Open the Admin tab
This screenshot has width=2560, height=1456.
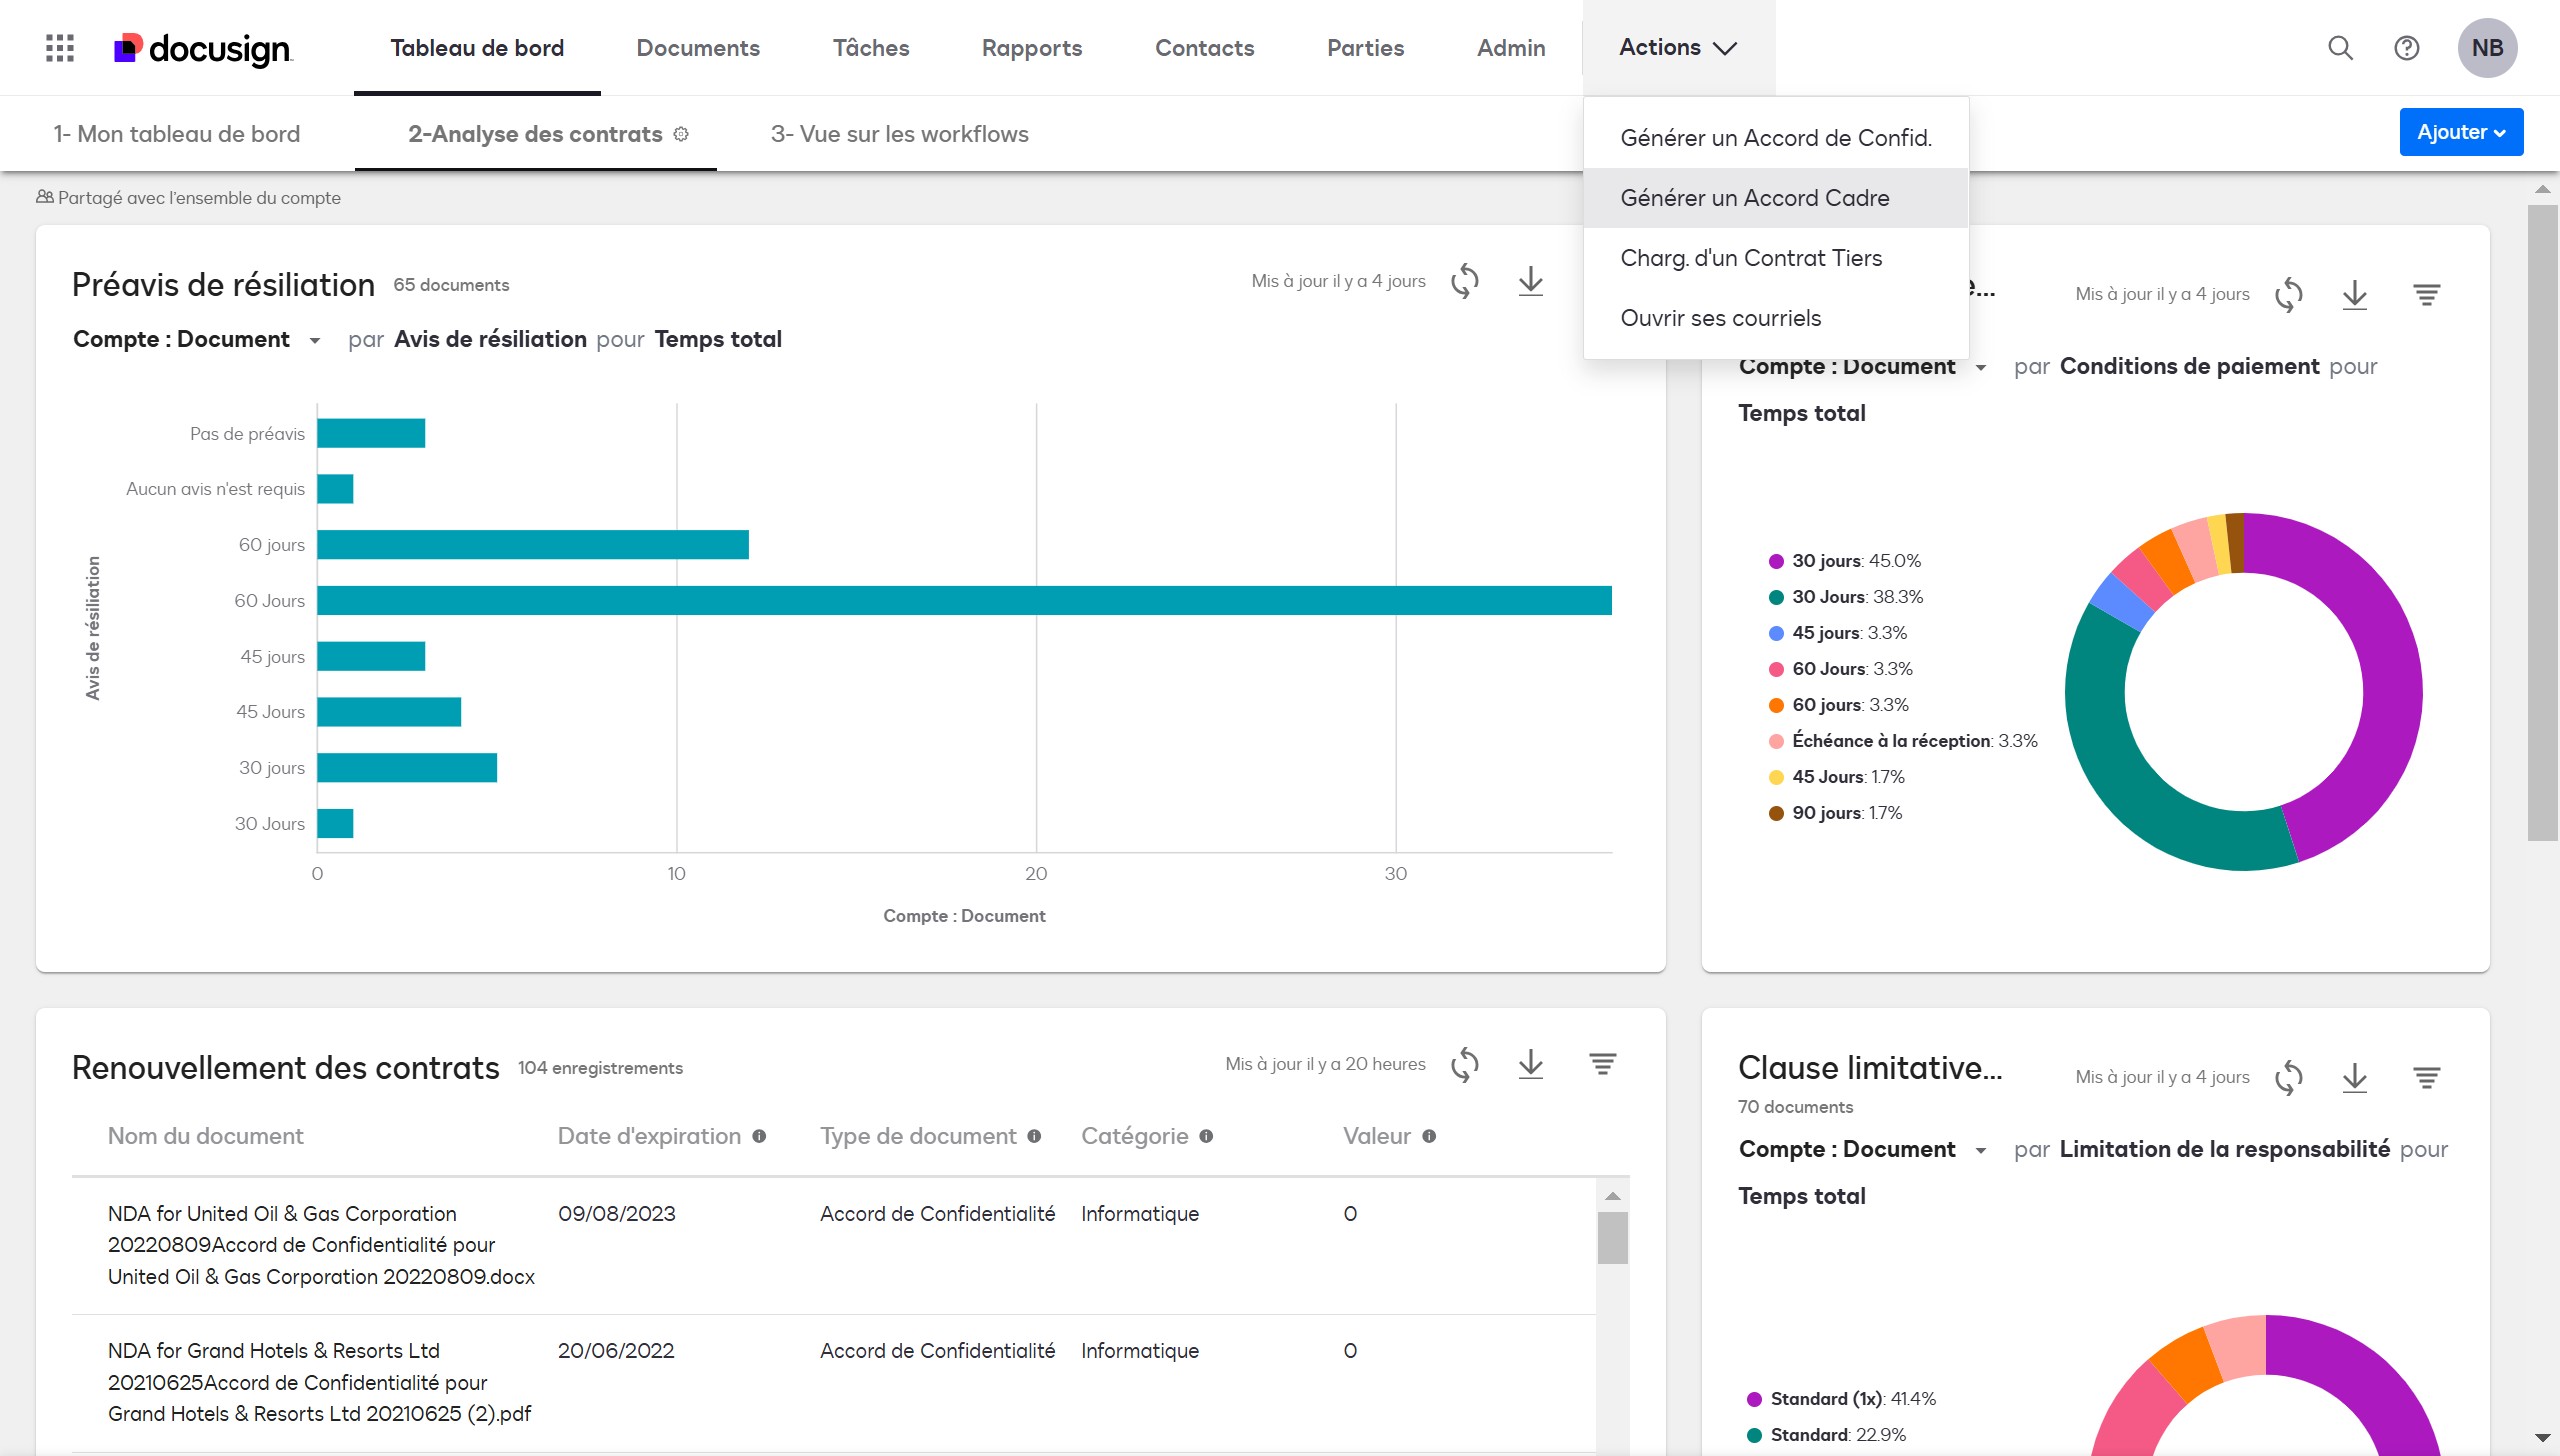(1511, 48)
